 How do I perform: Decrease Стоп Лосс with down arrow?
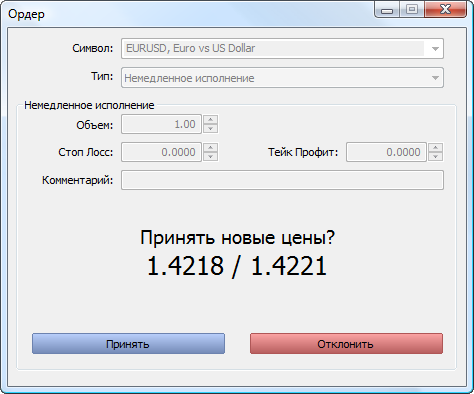[x=210, y=157]
